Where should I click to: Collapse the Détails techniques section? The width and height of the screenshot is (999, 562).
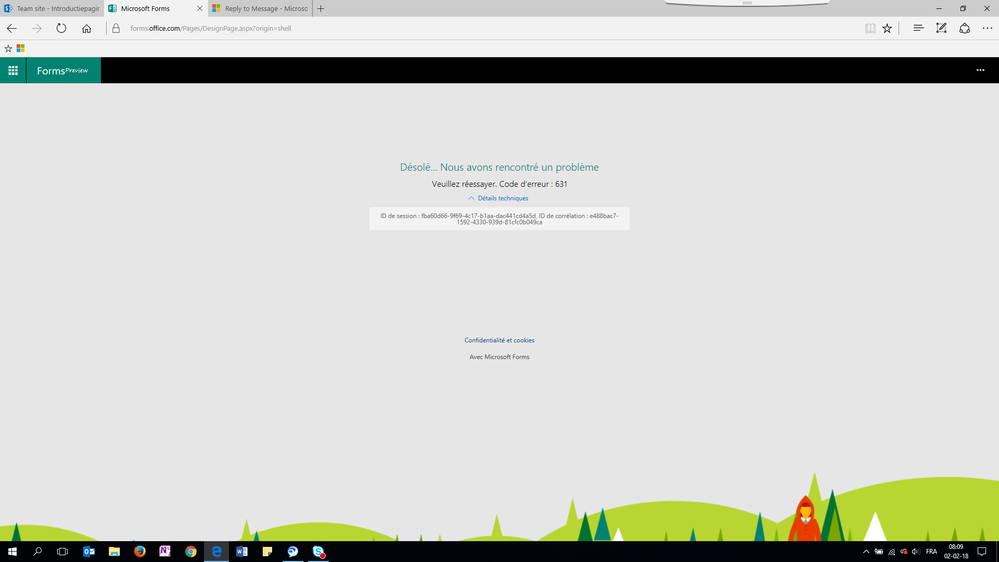[498, 198]
